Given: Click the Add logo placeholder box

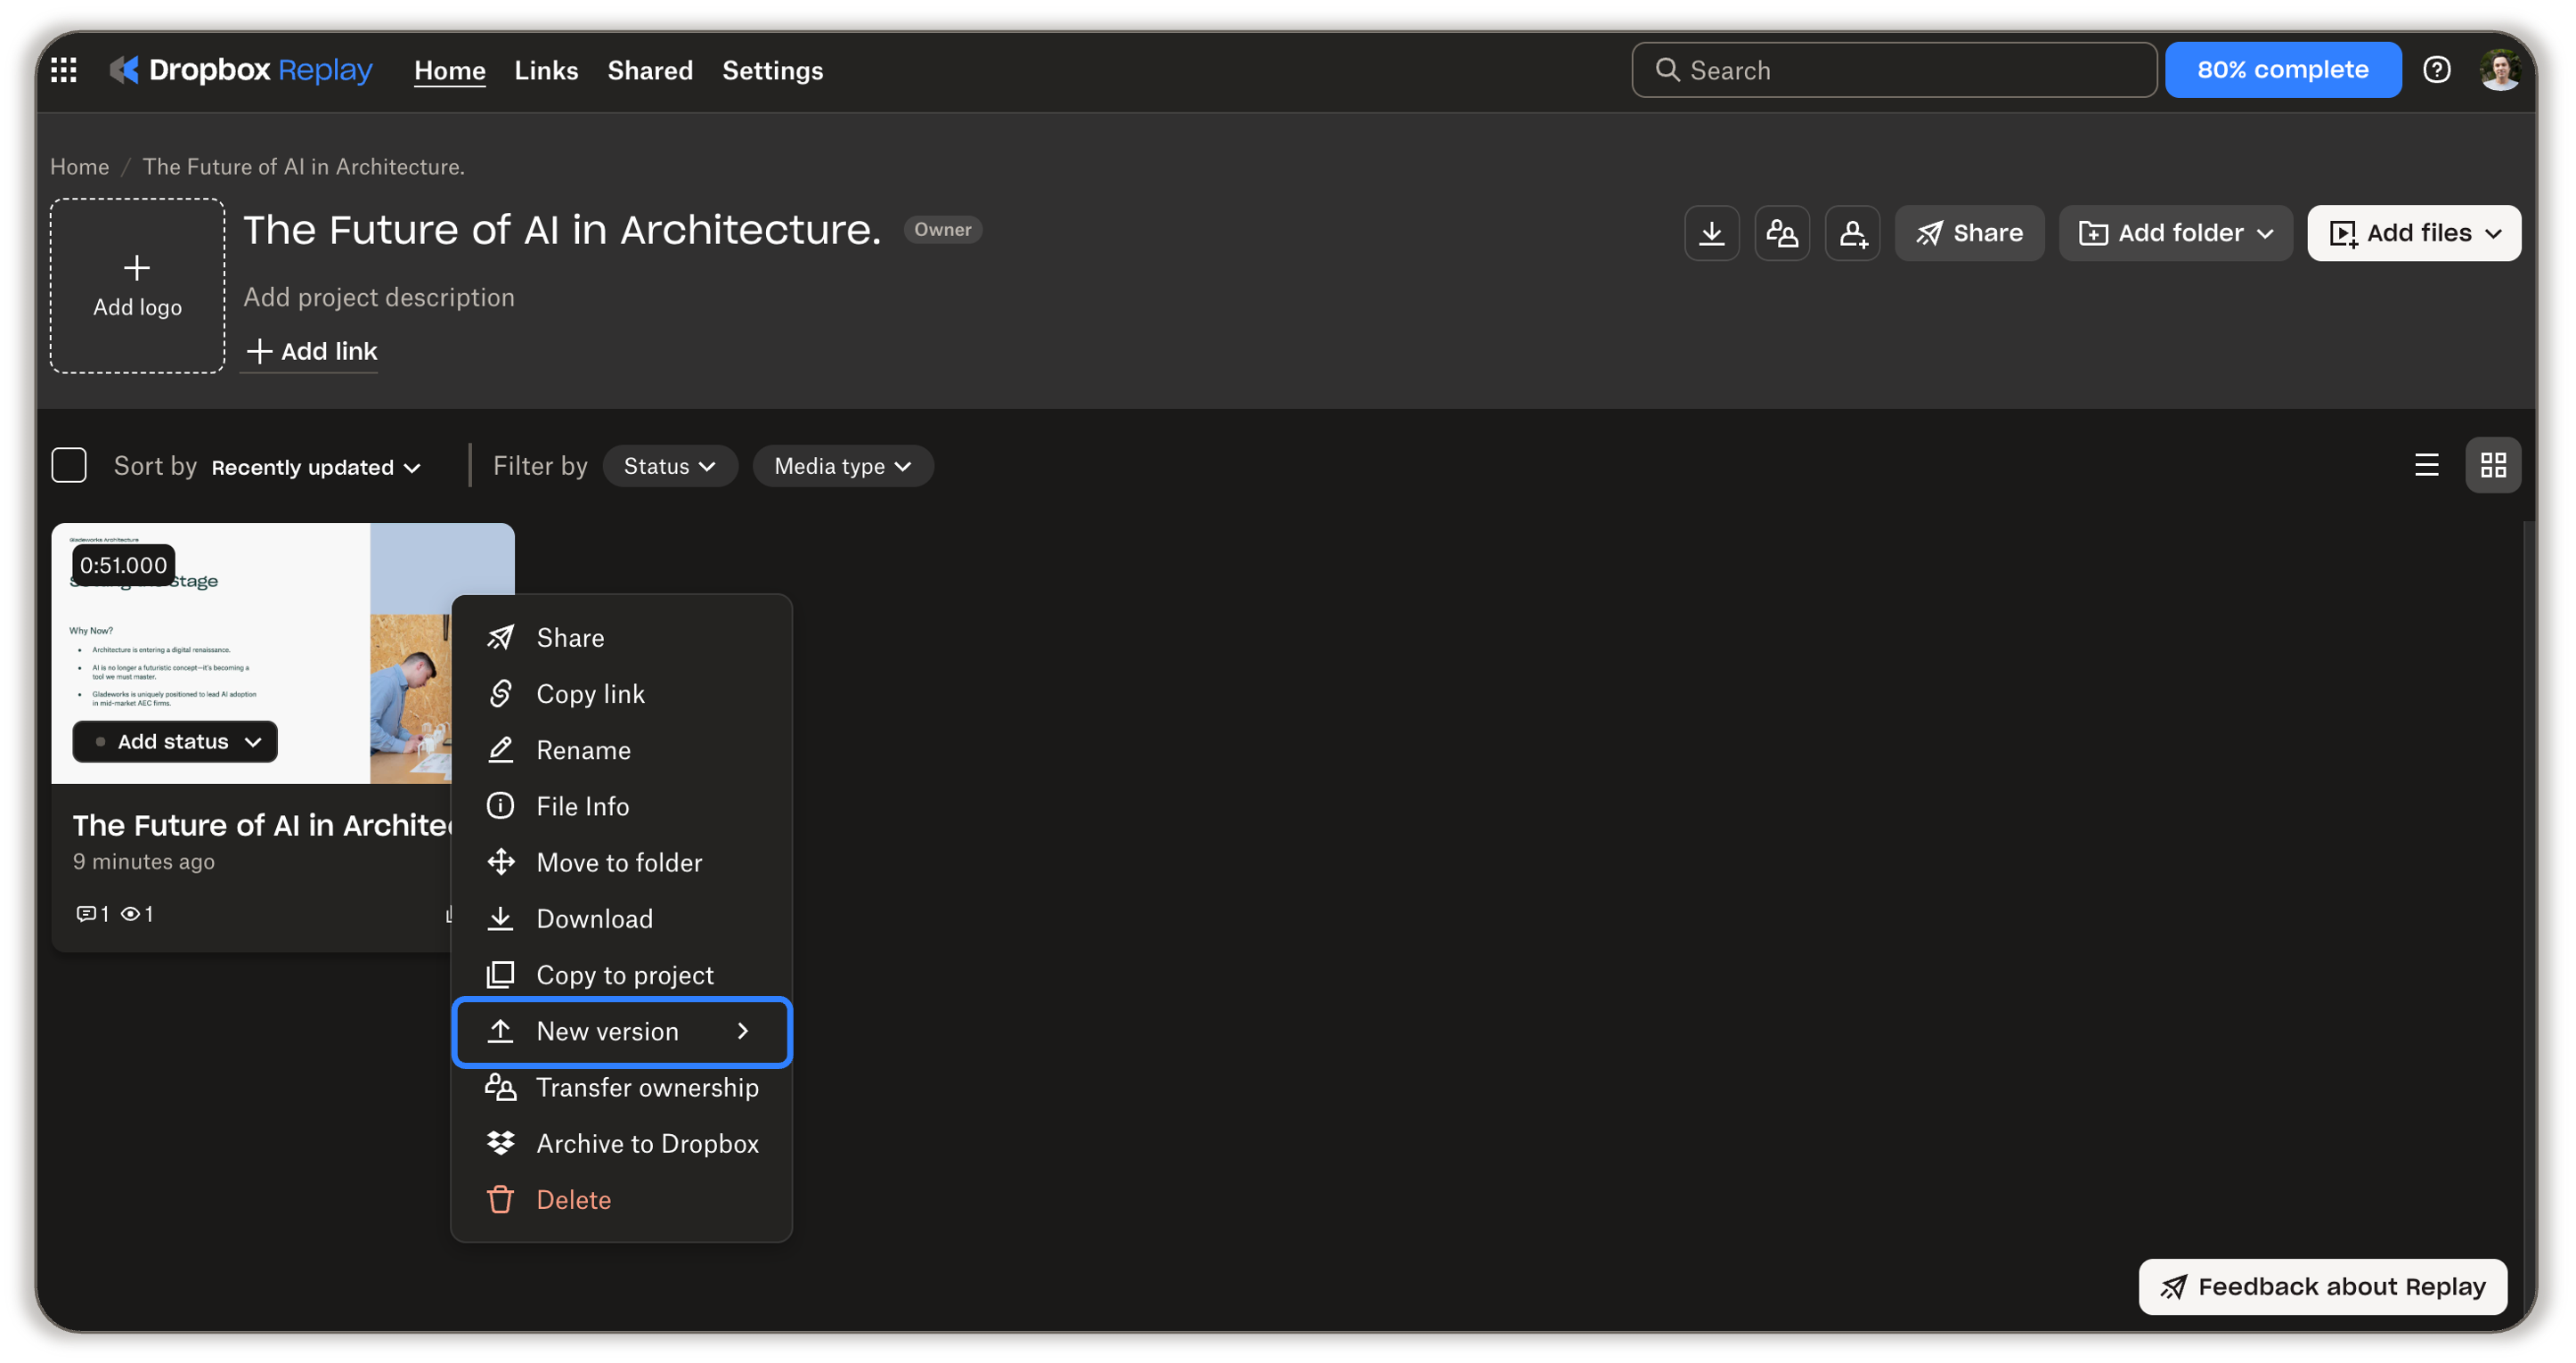Looking at the screenshot, I should click(137, 286).
